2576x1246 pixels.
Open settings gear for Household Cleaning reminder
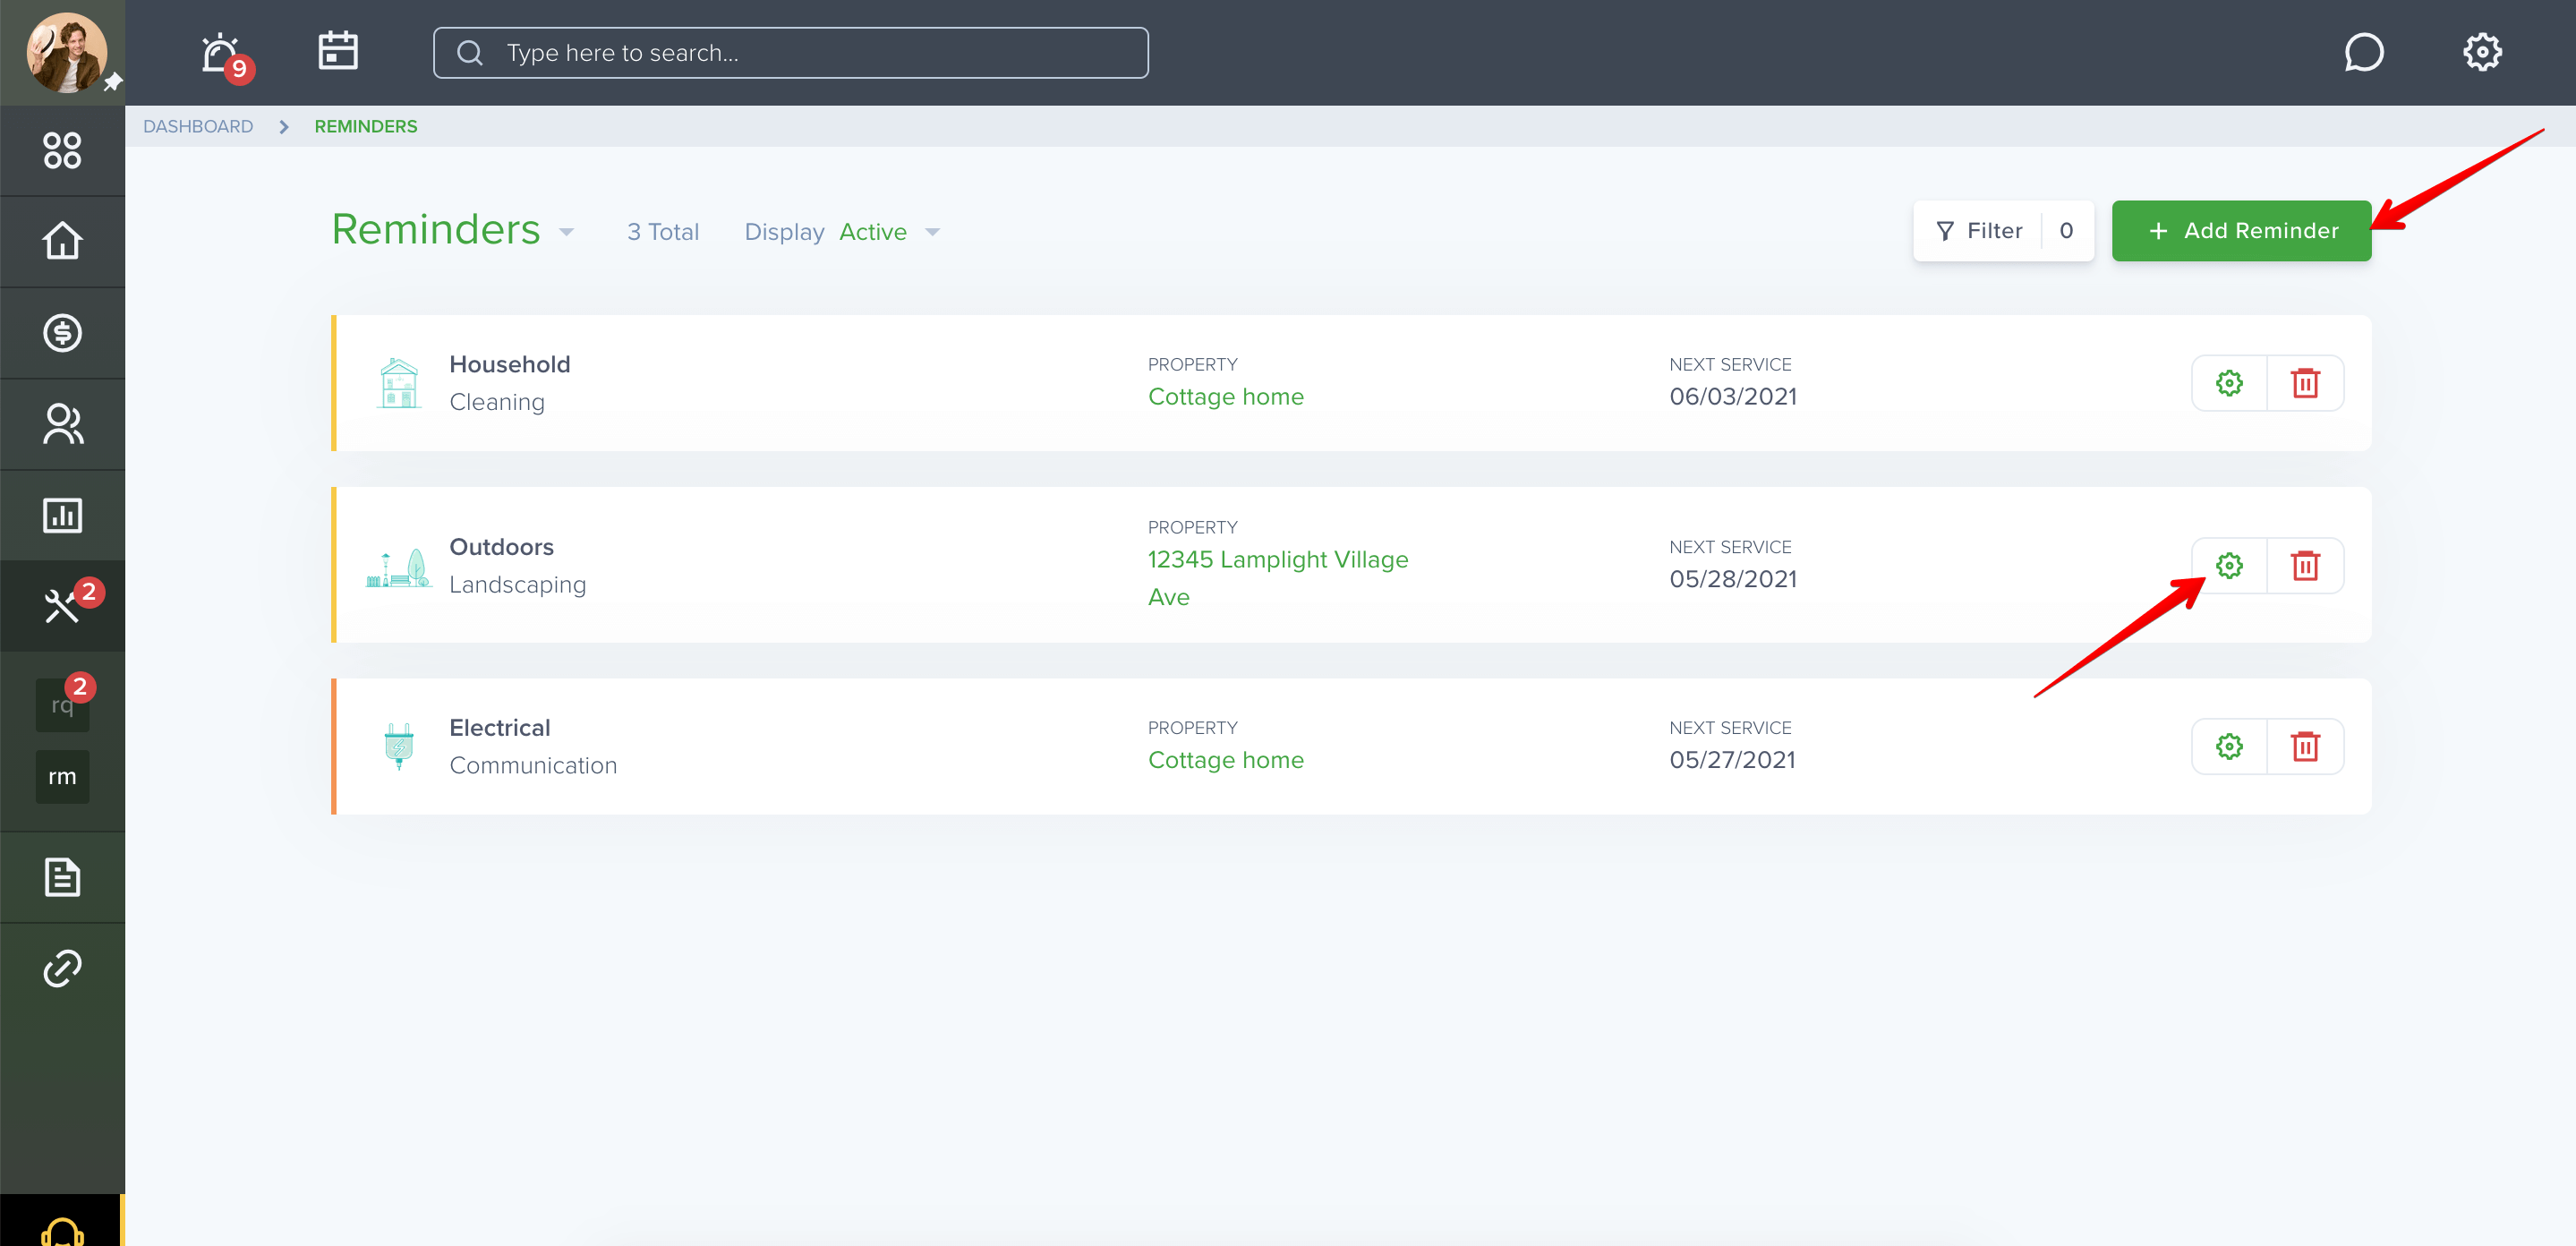(x=2229, y=383)
